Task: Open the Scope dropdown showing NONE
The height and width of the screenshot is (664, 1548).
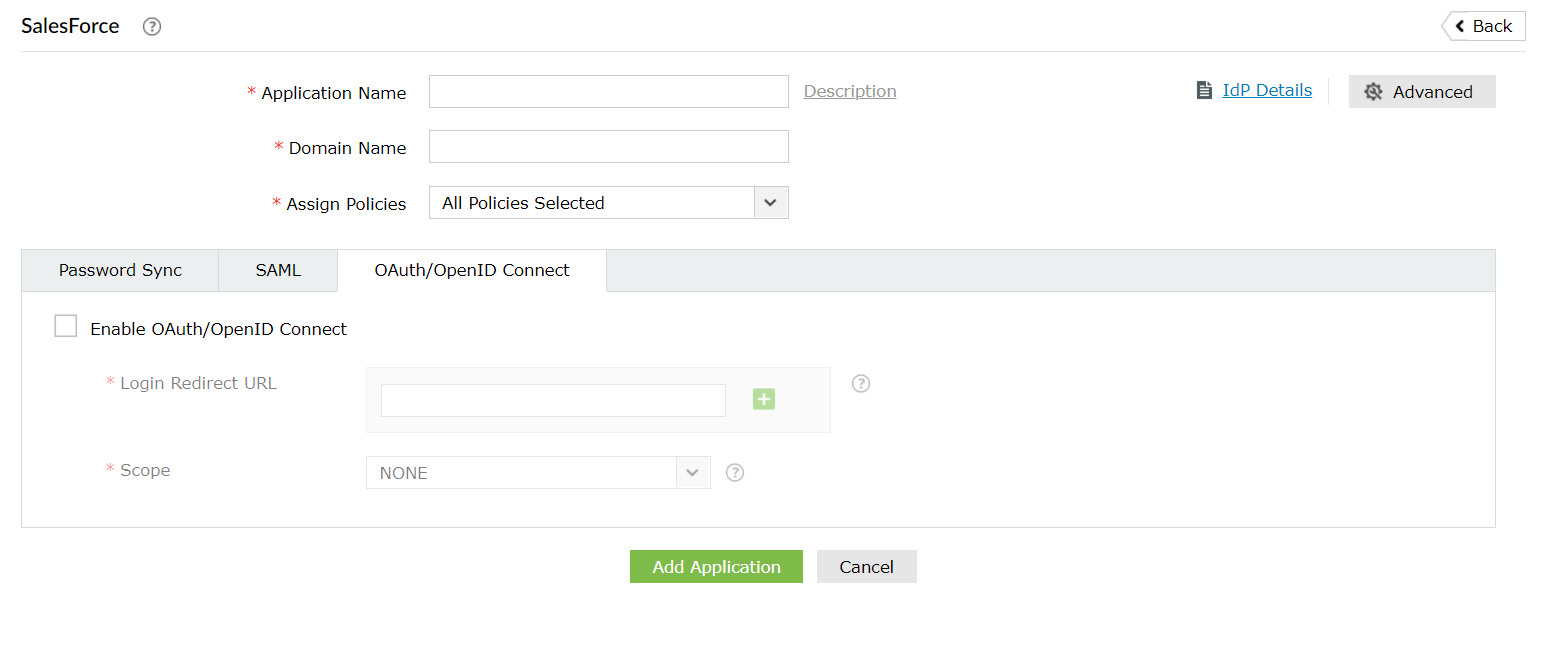Action: click(538, 473)
